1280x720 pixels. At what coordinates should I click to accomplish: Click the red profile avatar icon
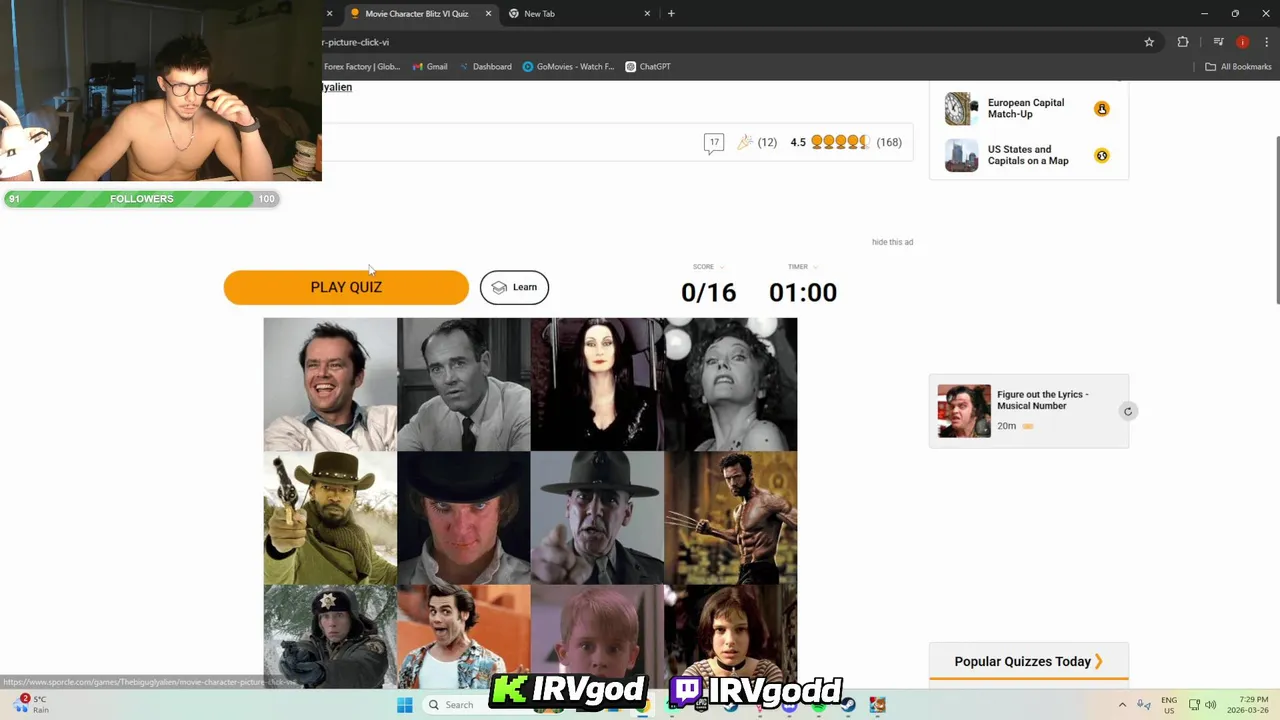[1242, 42]
